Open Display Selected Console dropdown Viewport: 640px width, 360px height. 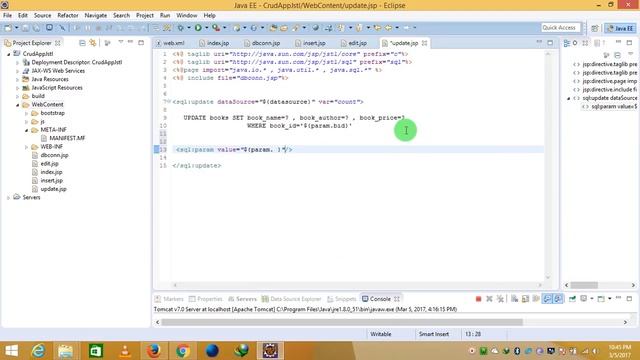[592, 299]
